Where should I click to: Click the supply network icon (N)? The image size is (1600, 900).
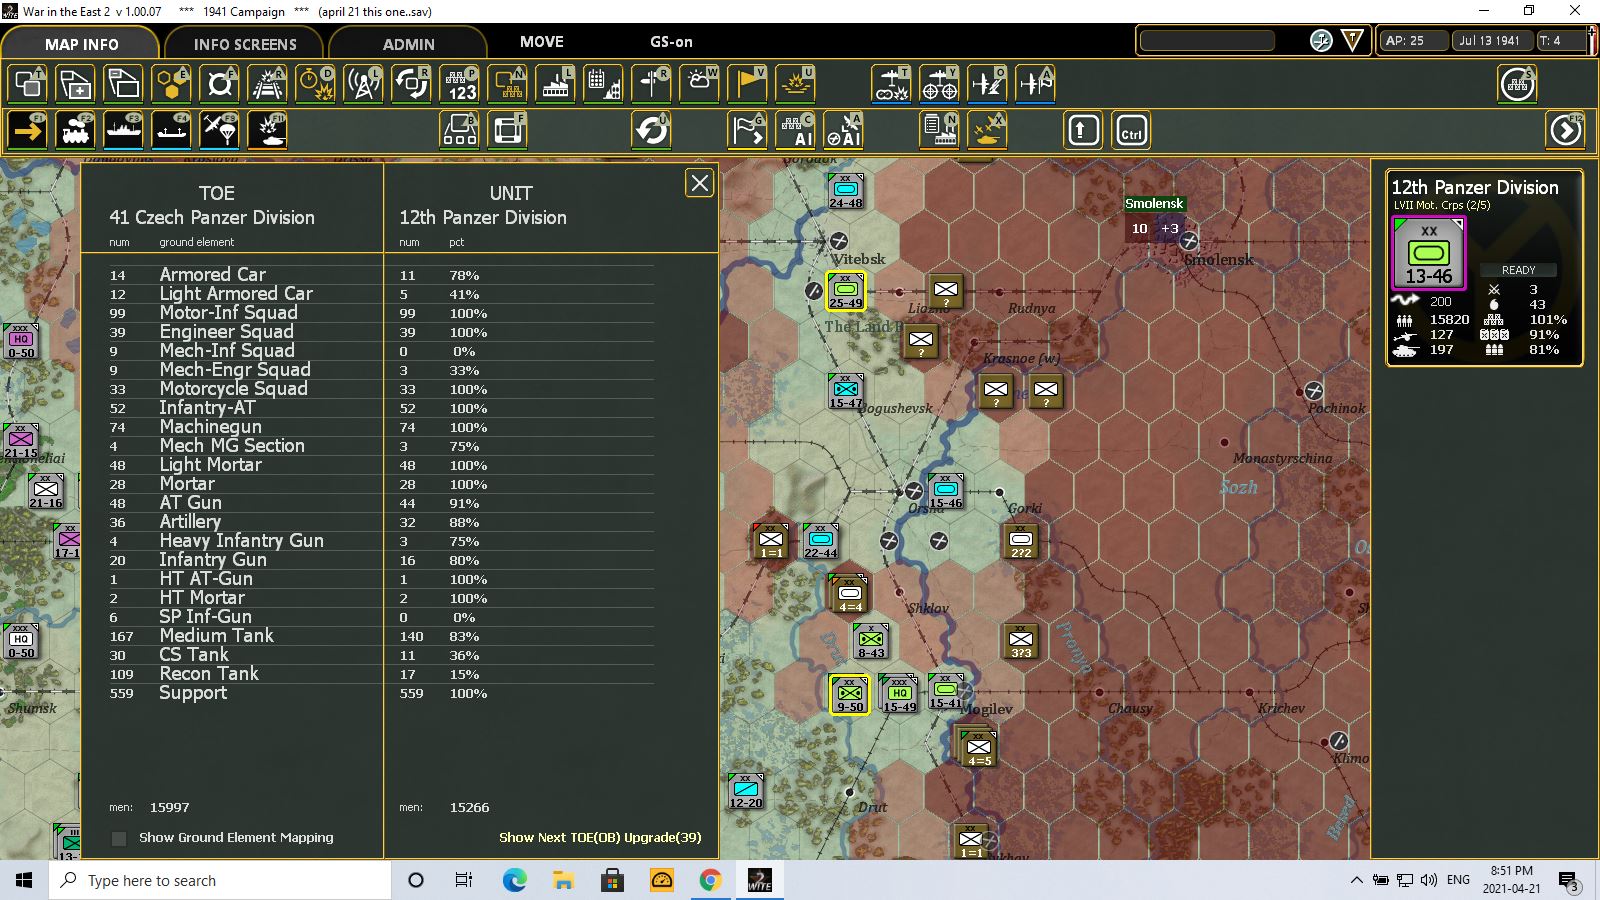tap(508, 84)
